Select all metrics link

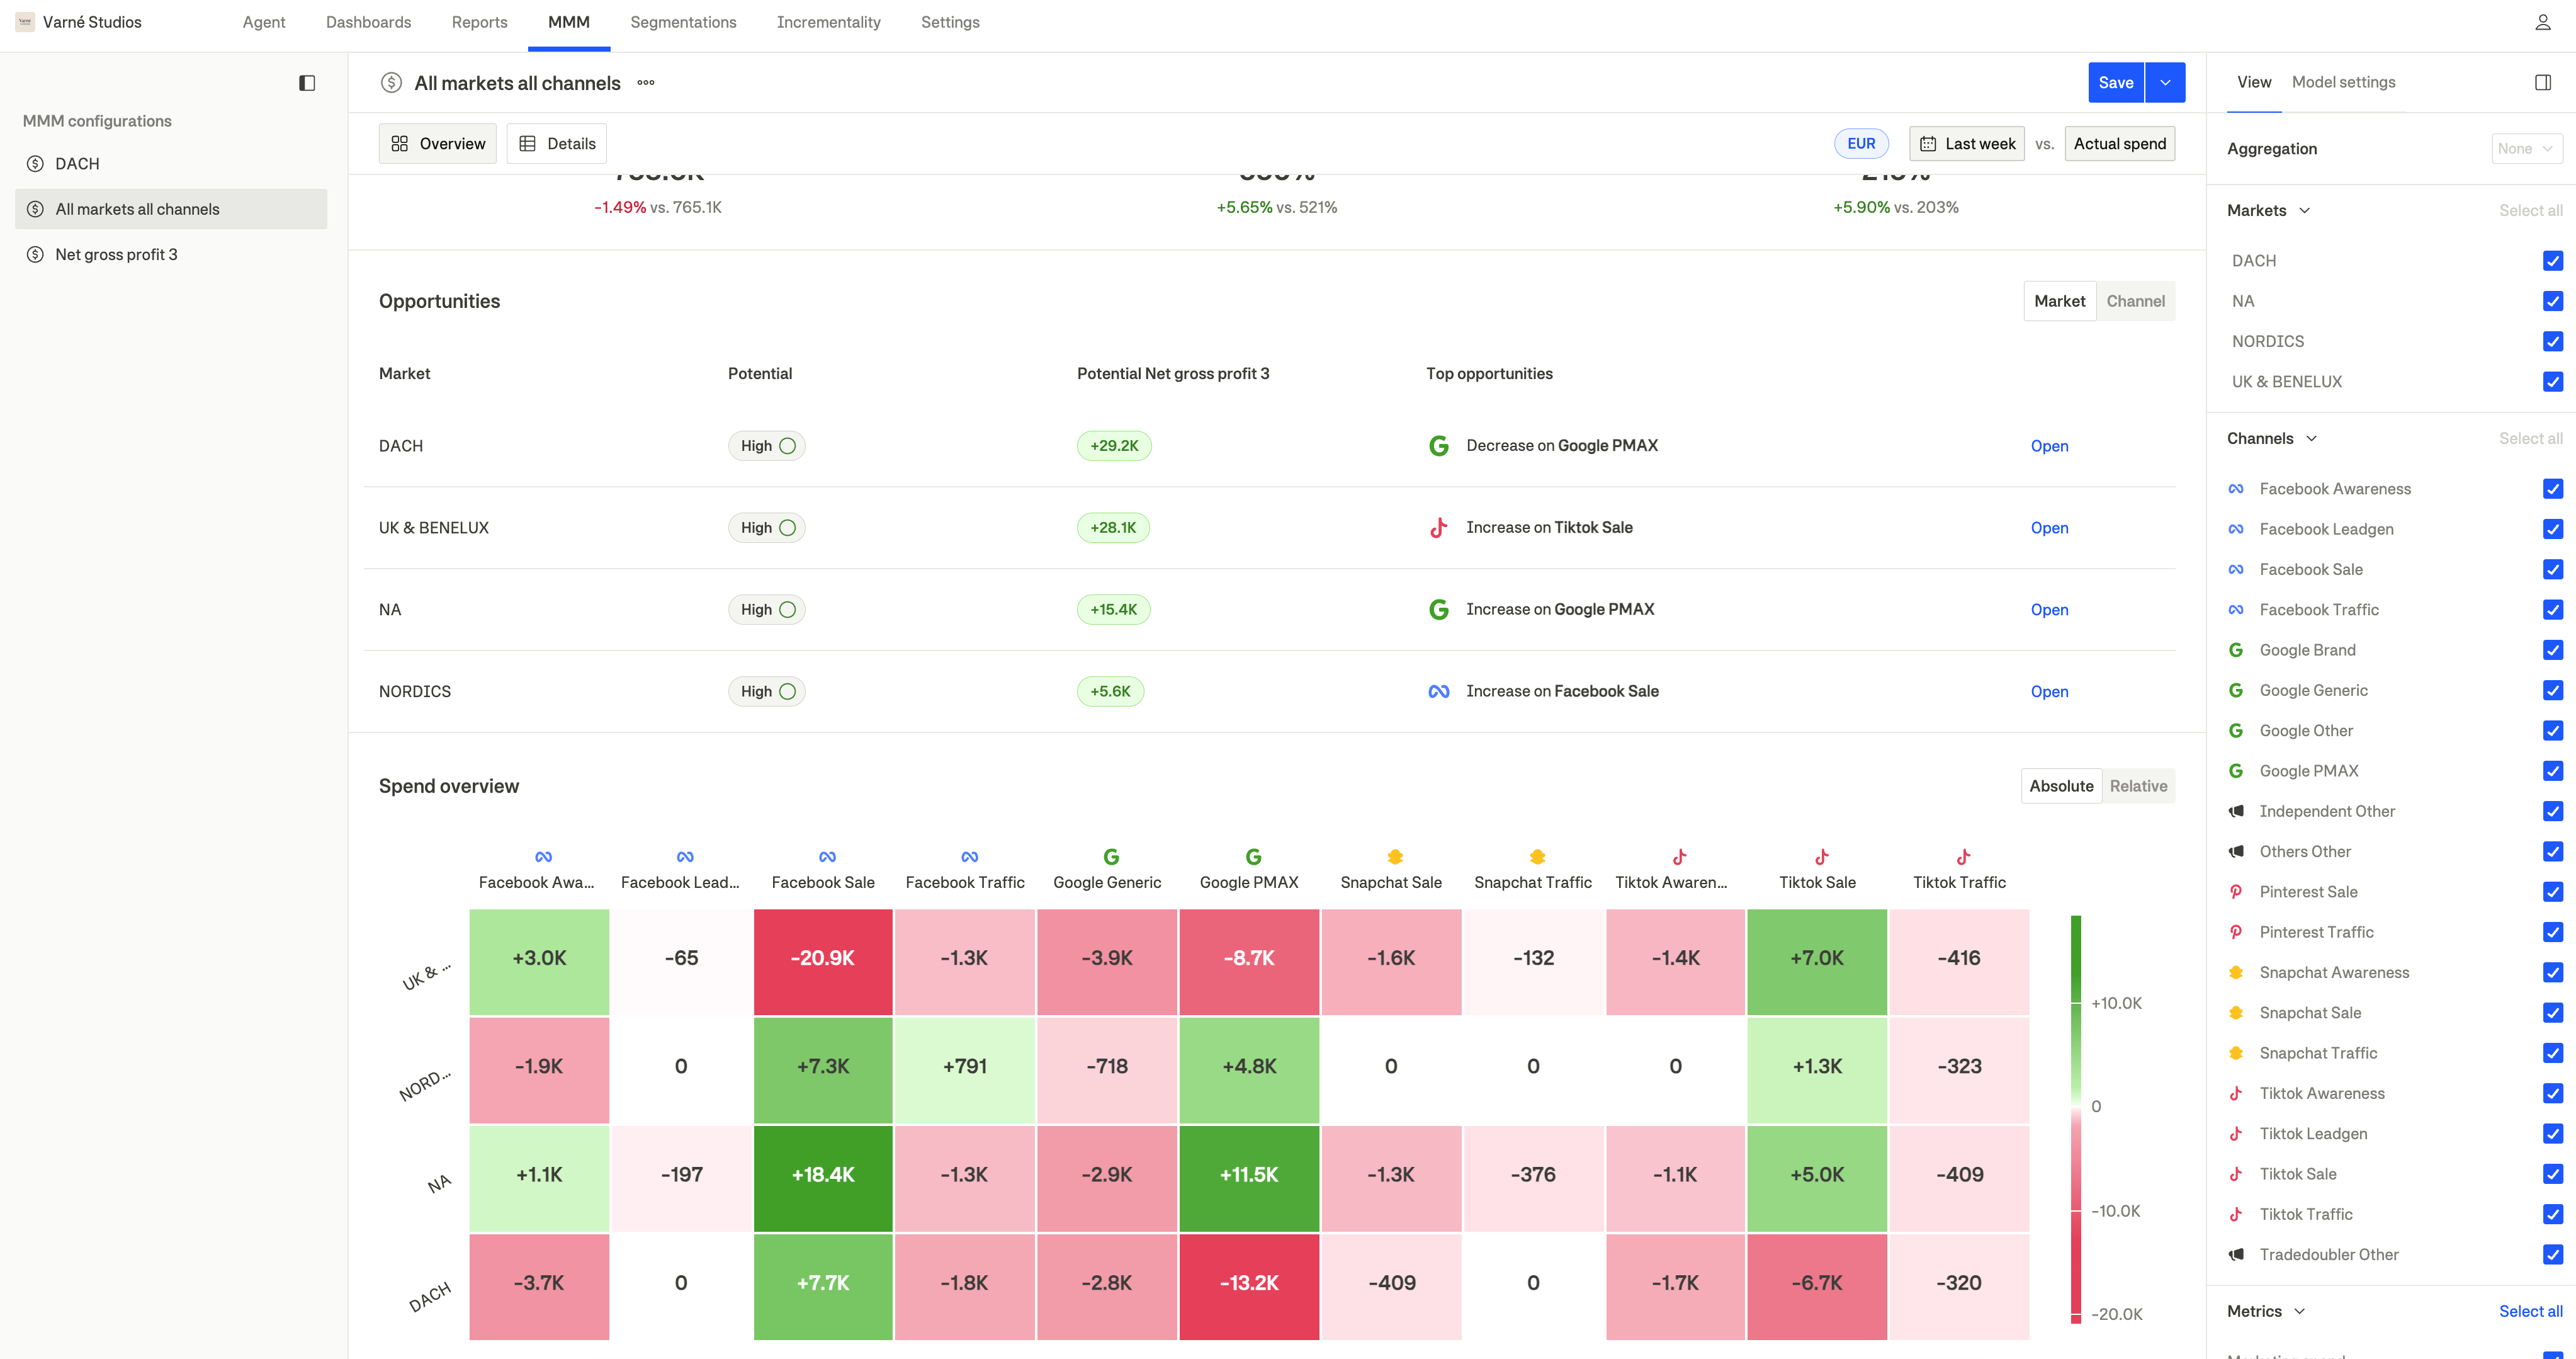(x=2530, y=1311)
